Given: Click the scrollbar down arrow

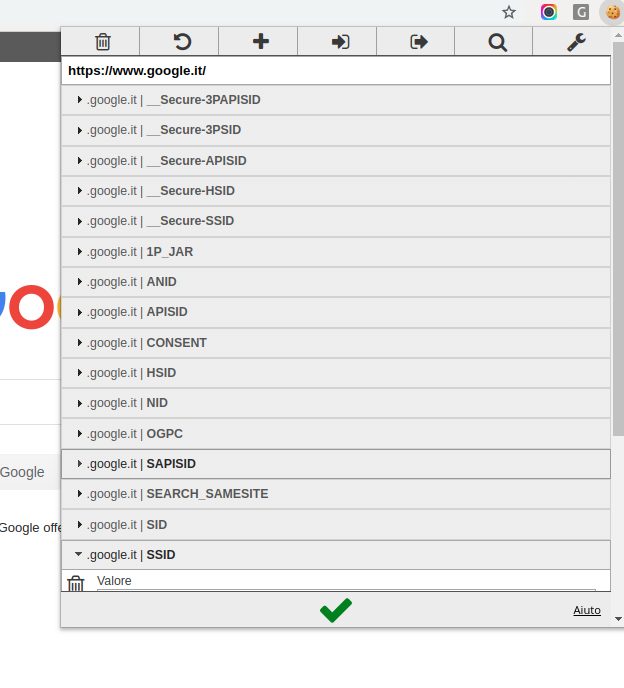Looking at the screenshot, I should point(618,619).
